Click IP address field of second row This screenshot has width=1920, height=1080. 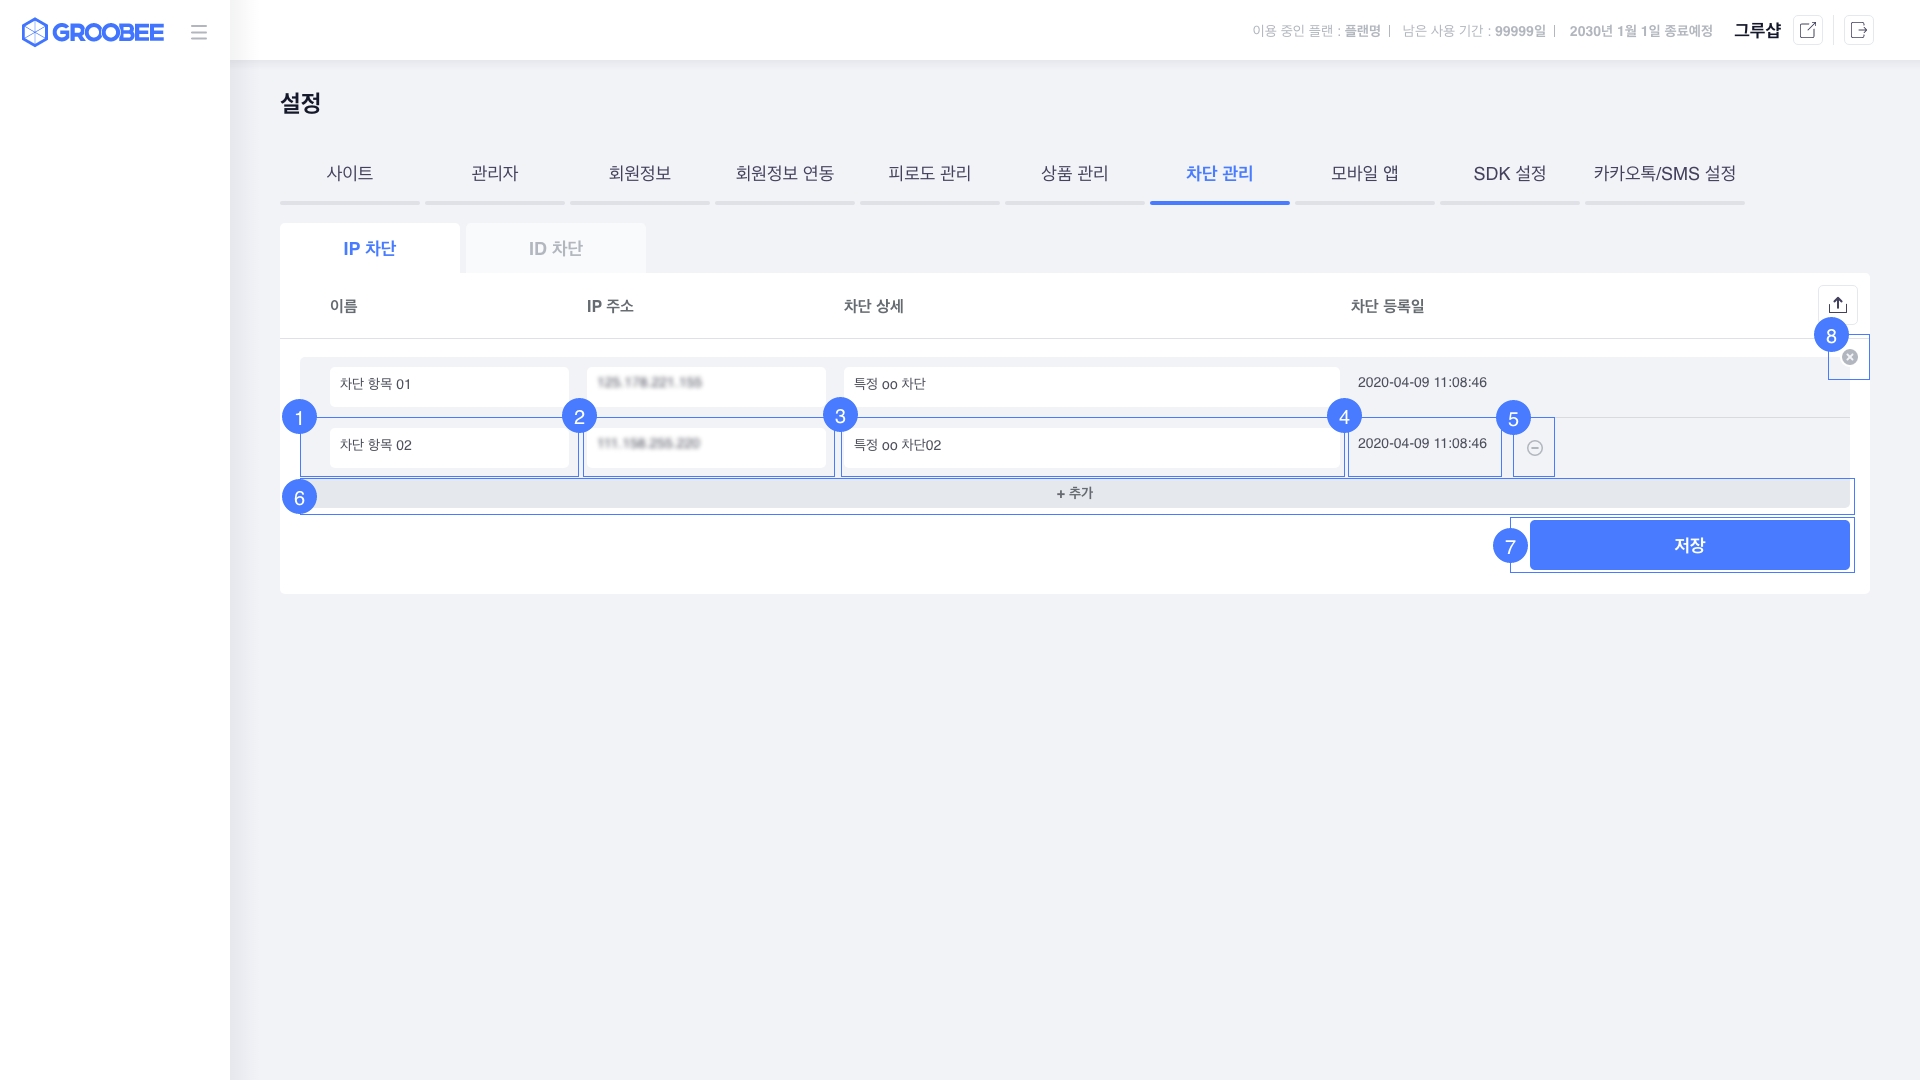706,446
